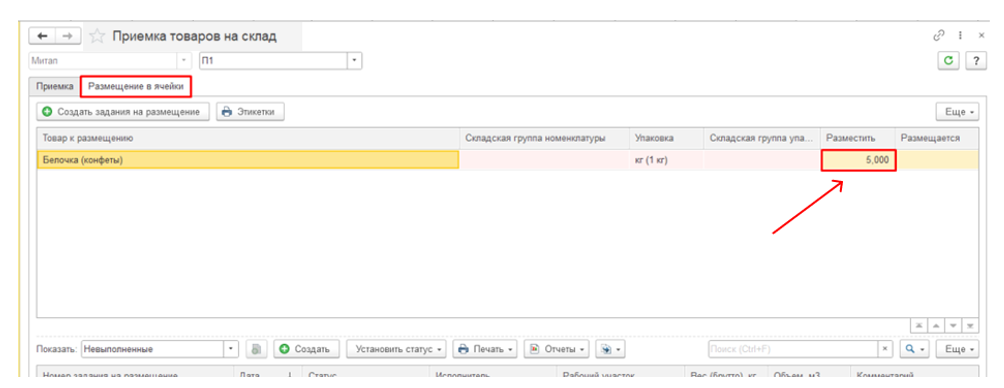1004x388 pixels.
Task: Open the Размещение в ячейки tab
Action: [x=136, y=86]
